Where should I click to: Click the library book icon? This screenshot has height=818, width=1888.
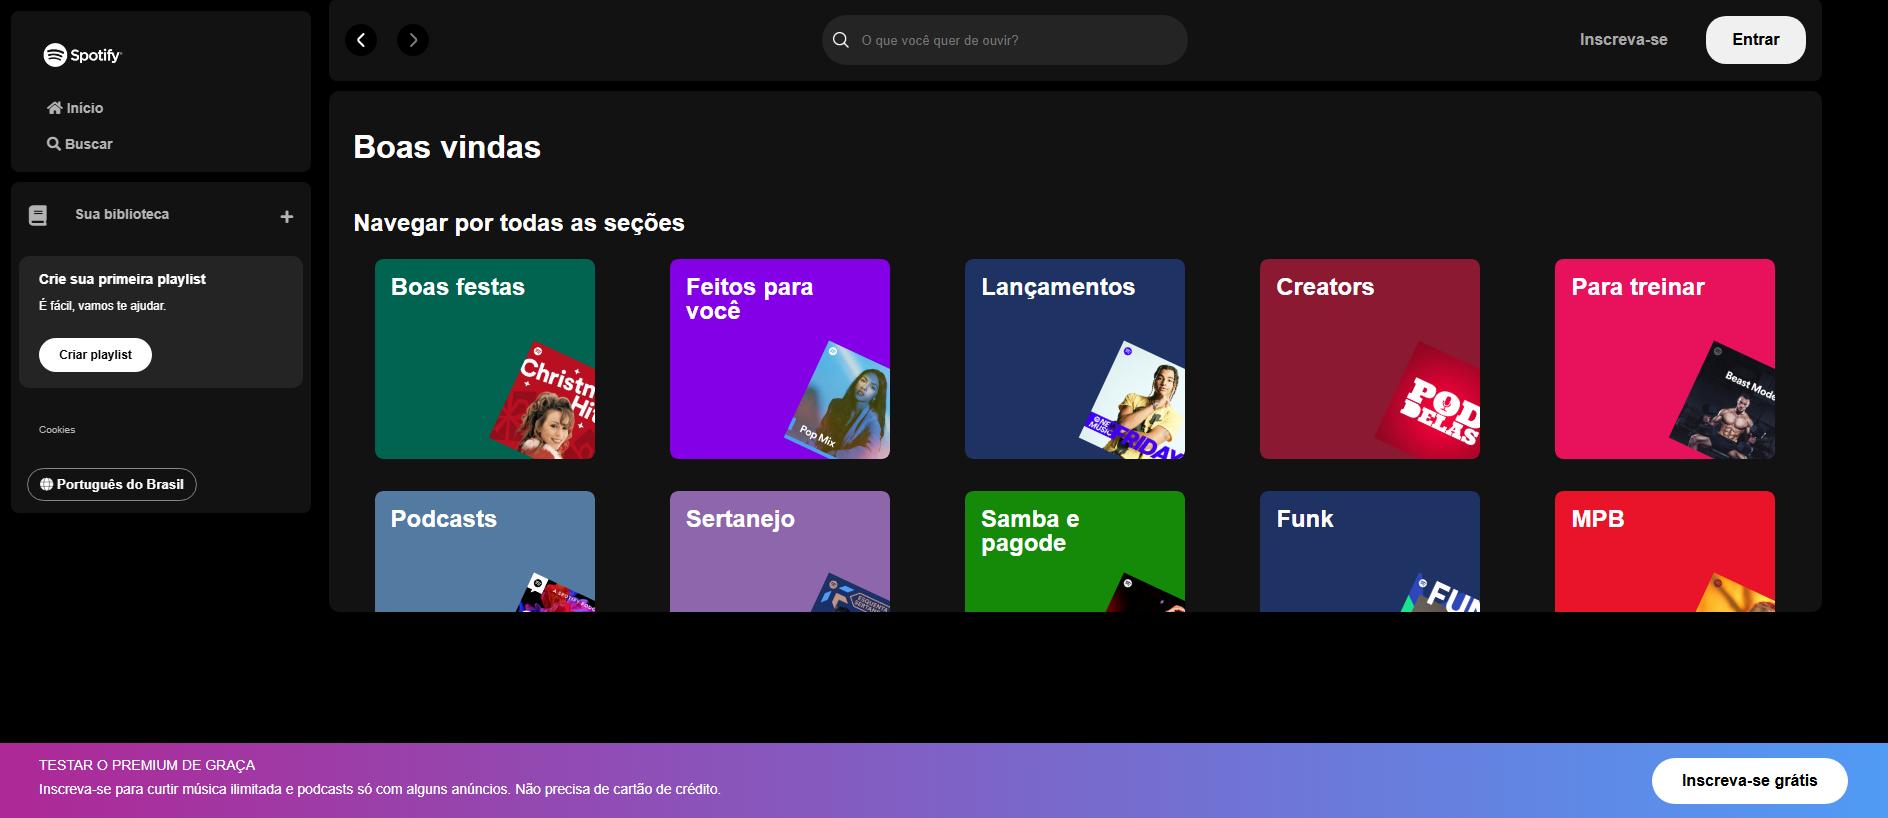pyautogui.click(x=38, y=215)
